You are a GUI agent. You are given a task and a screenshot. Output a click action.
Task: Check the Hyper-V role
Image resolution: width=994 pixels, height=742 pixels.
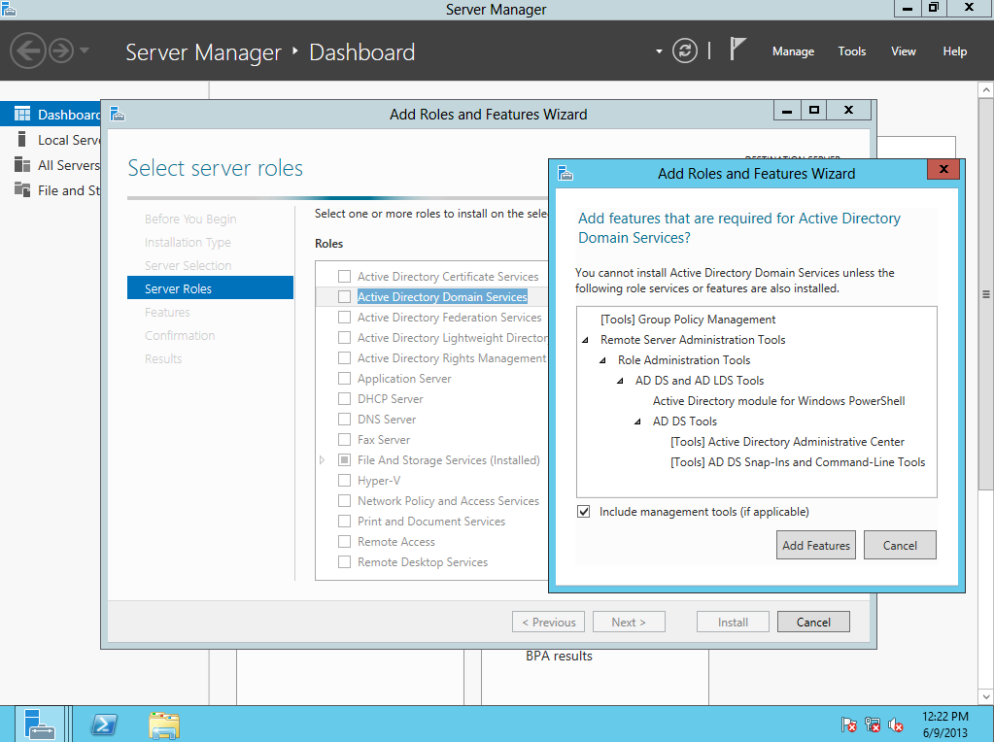(x=344, y=480)
